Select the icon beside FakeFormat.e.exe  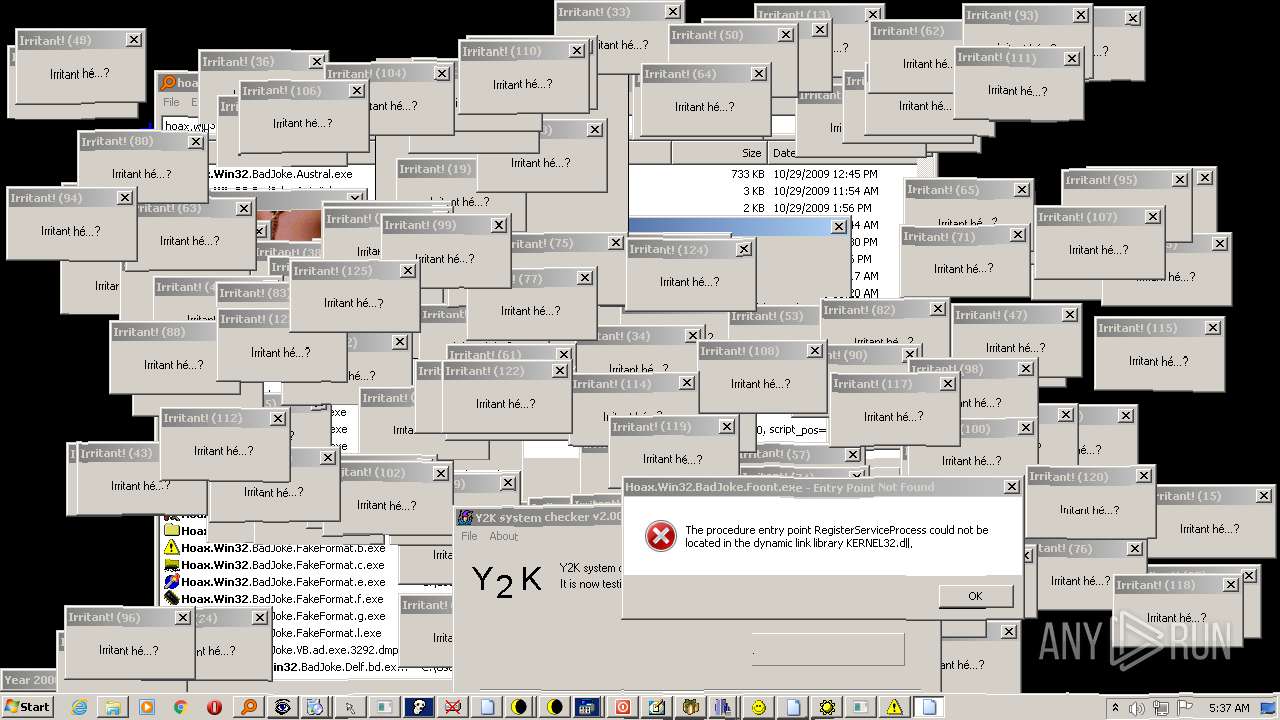(172, 582)
